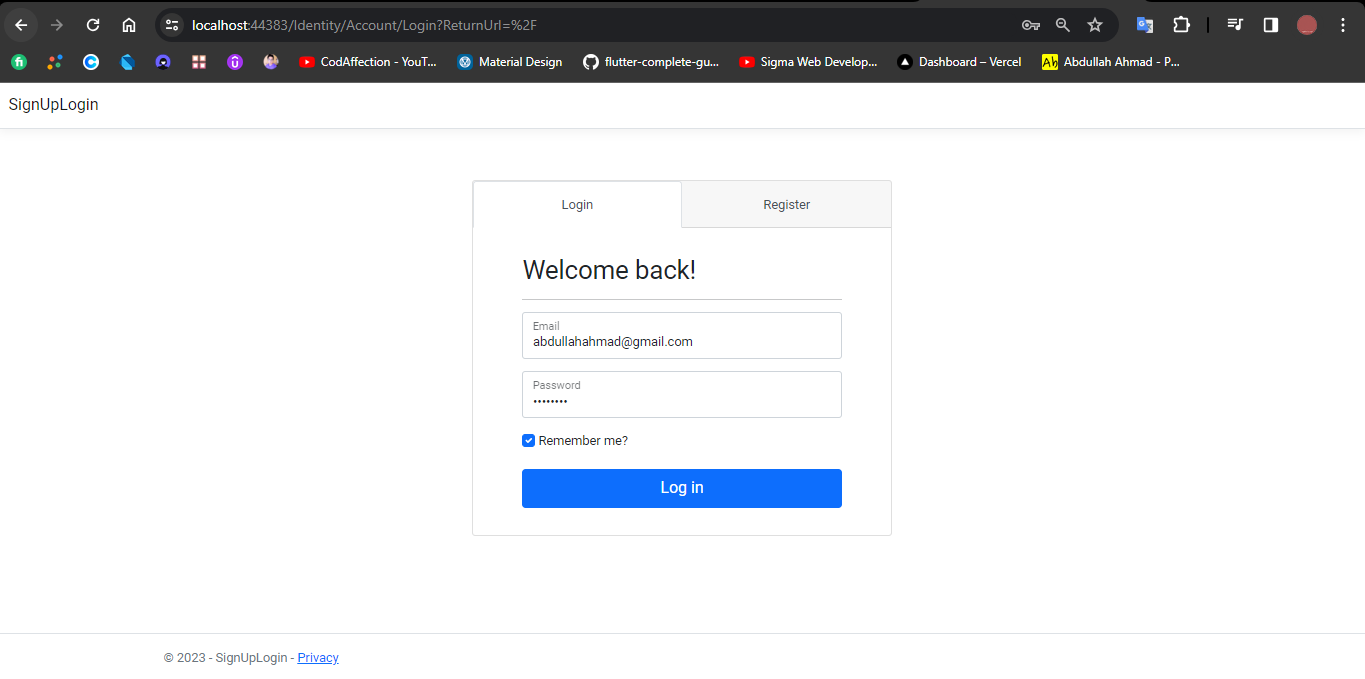Open the Sigma Web Development bookmark
The image size is (1365, 679).
pos(808,62)
